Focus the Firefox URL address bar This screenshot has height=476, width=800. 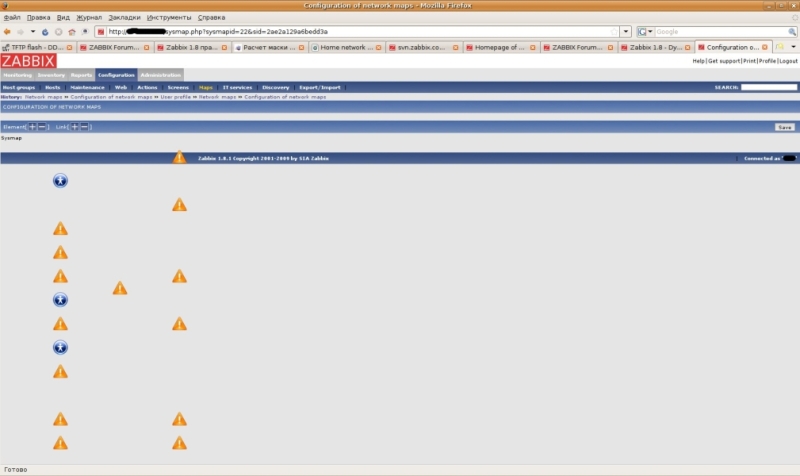point(357,32)
